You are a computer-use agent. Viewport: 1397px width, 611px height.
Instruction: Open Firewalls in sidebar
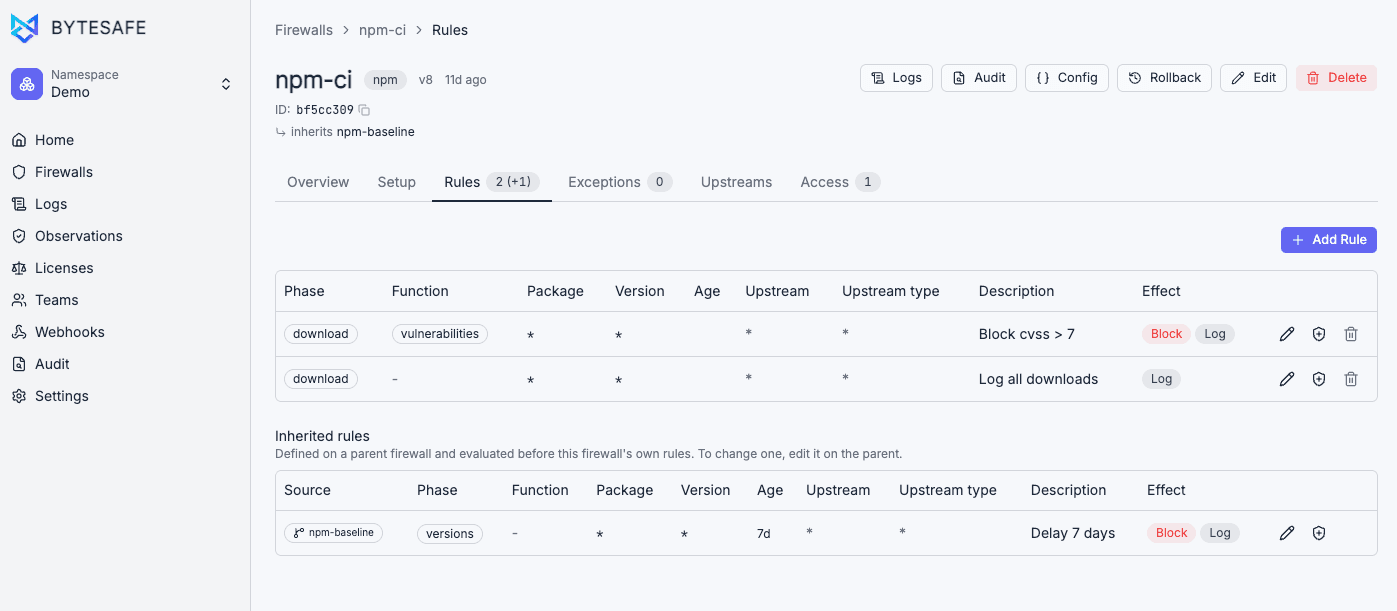click(63, 172)
